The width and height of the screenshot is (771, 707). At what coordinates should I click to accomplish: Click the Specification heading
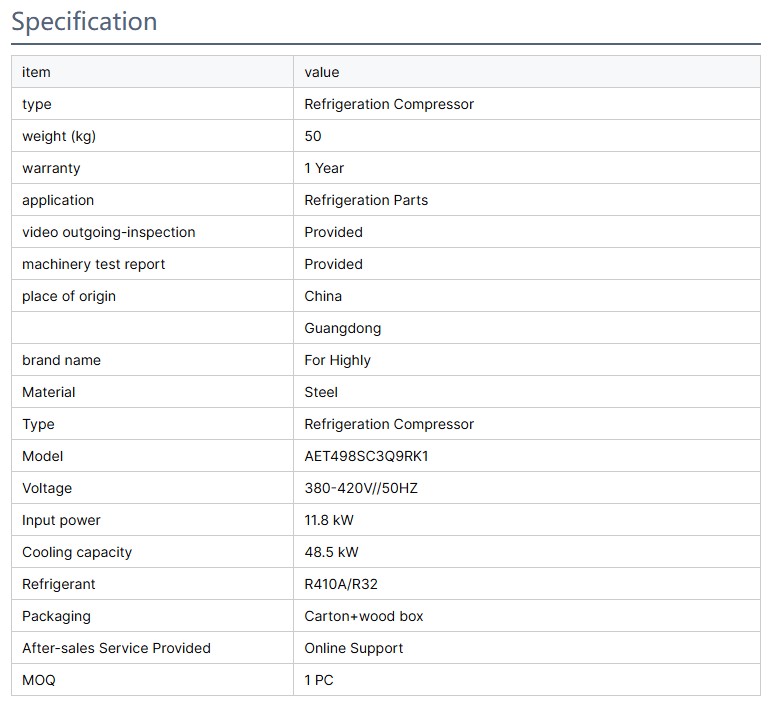84,21
